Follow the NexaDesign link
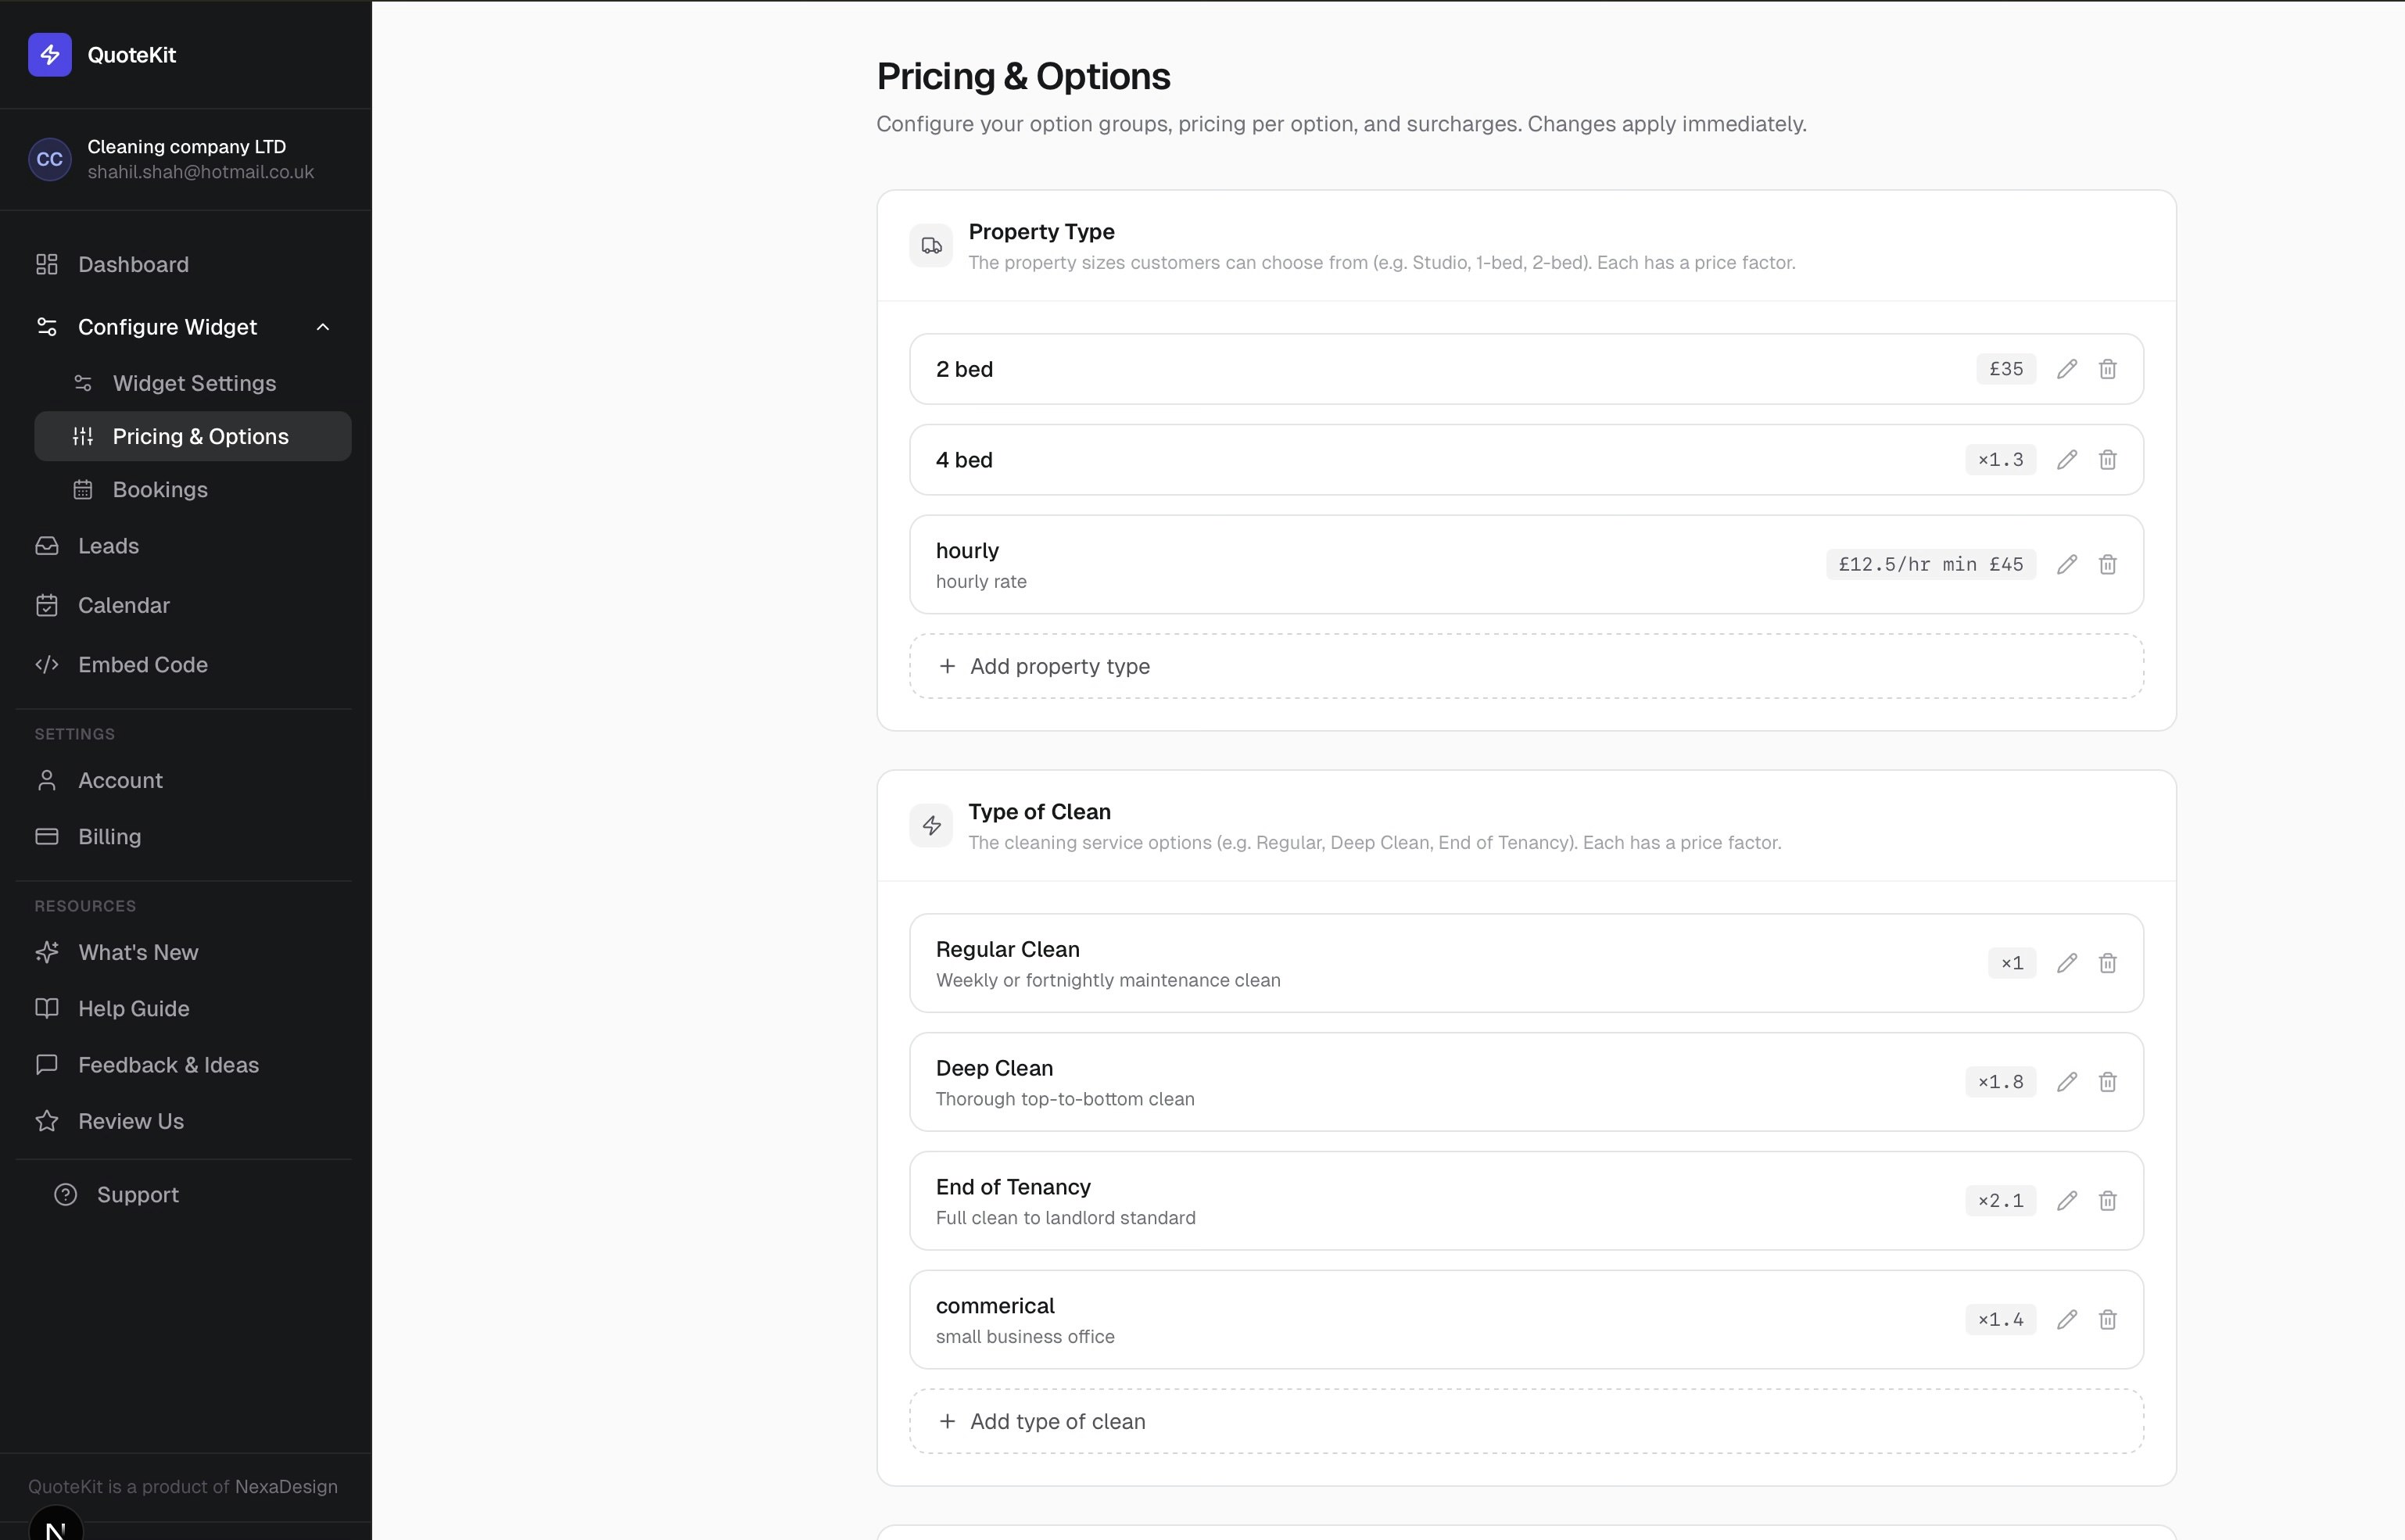2405x1540 pixels. coord(286,1487)
